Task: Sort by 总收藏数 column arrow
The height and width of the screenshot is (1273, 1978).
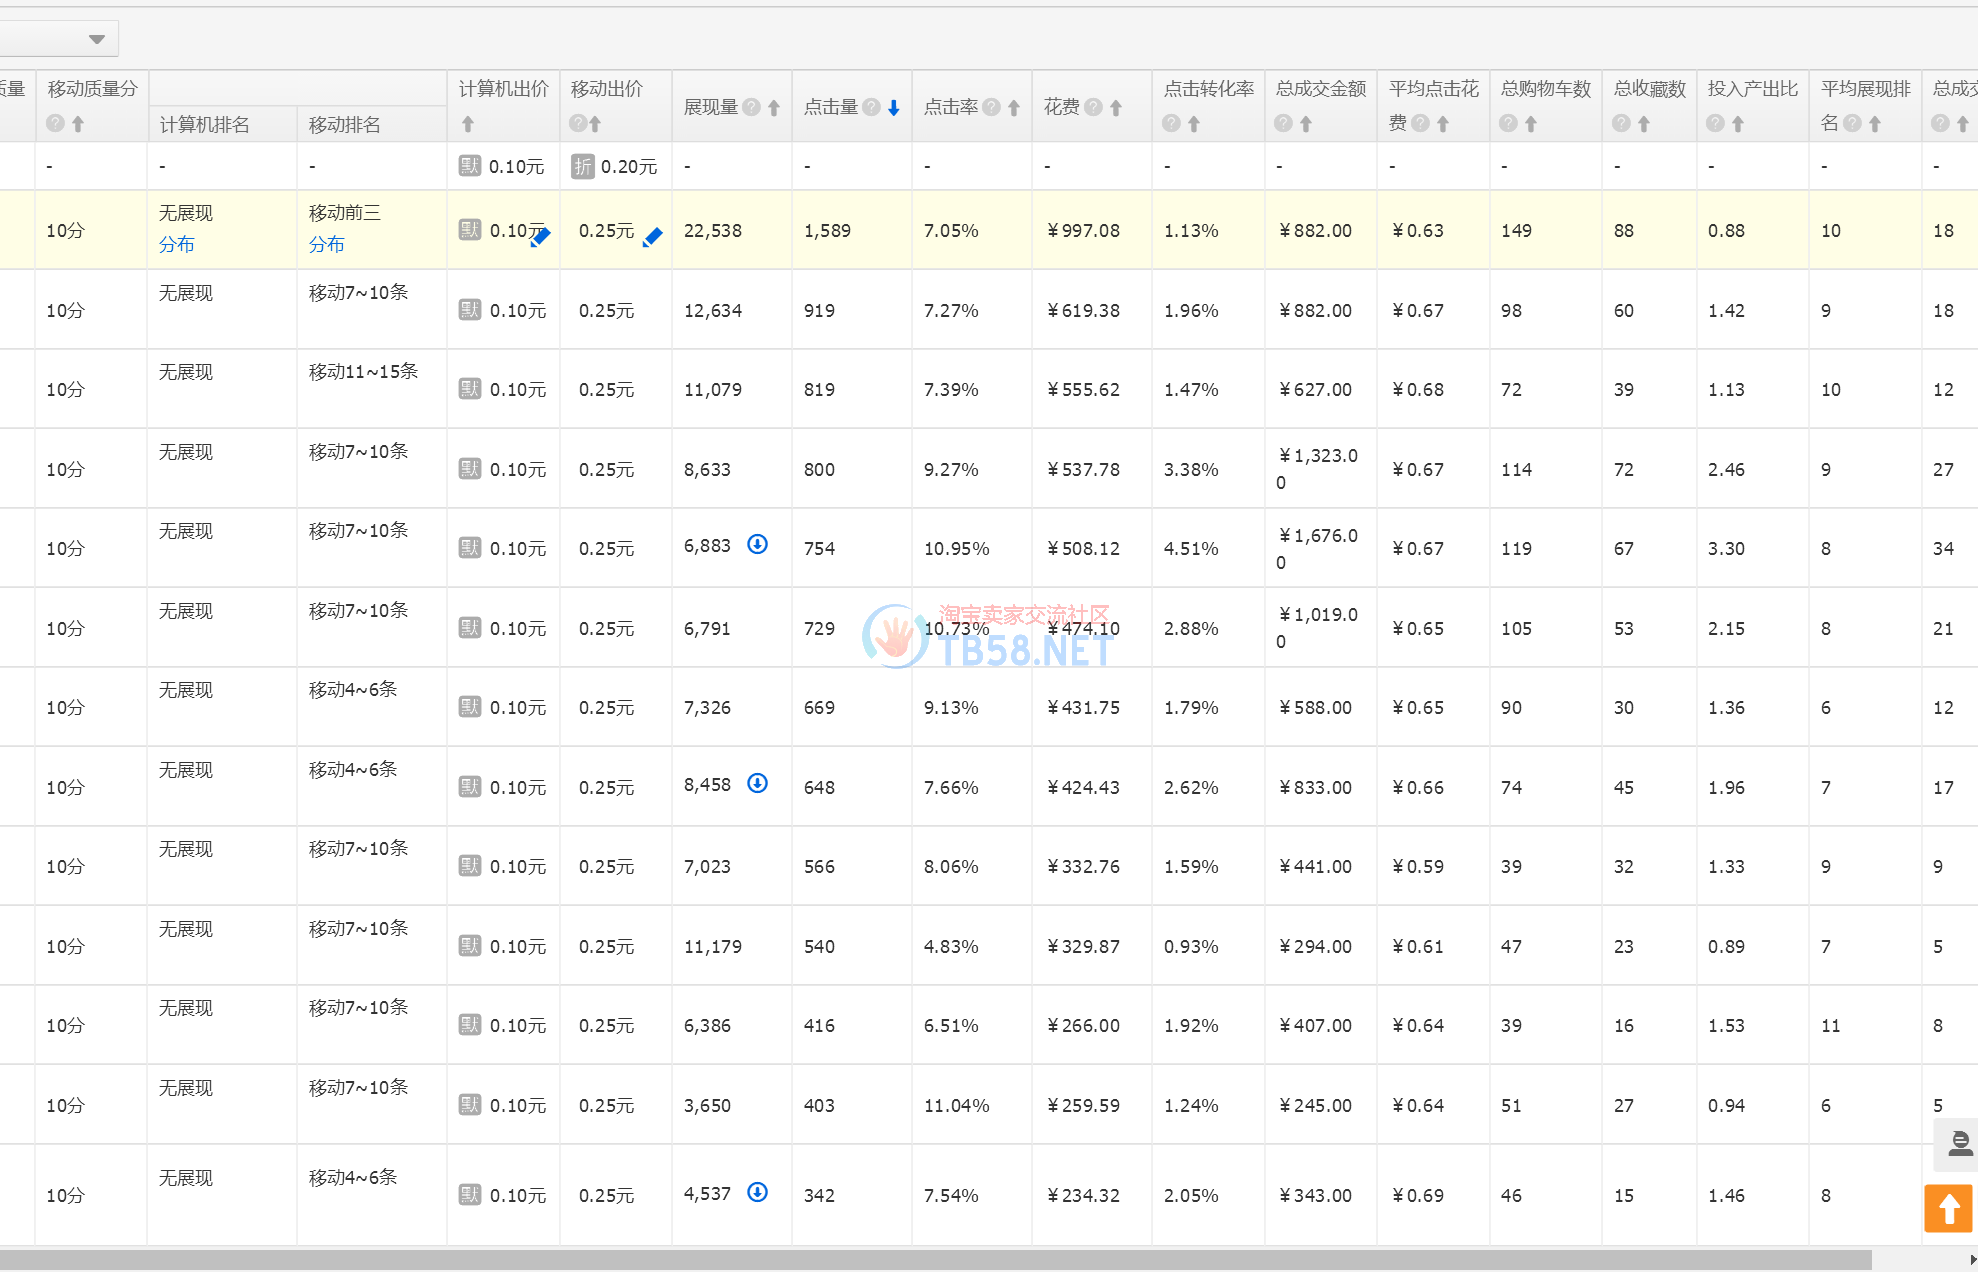Action: tap(1644, 124)
